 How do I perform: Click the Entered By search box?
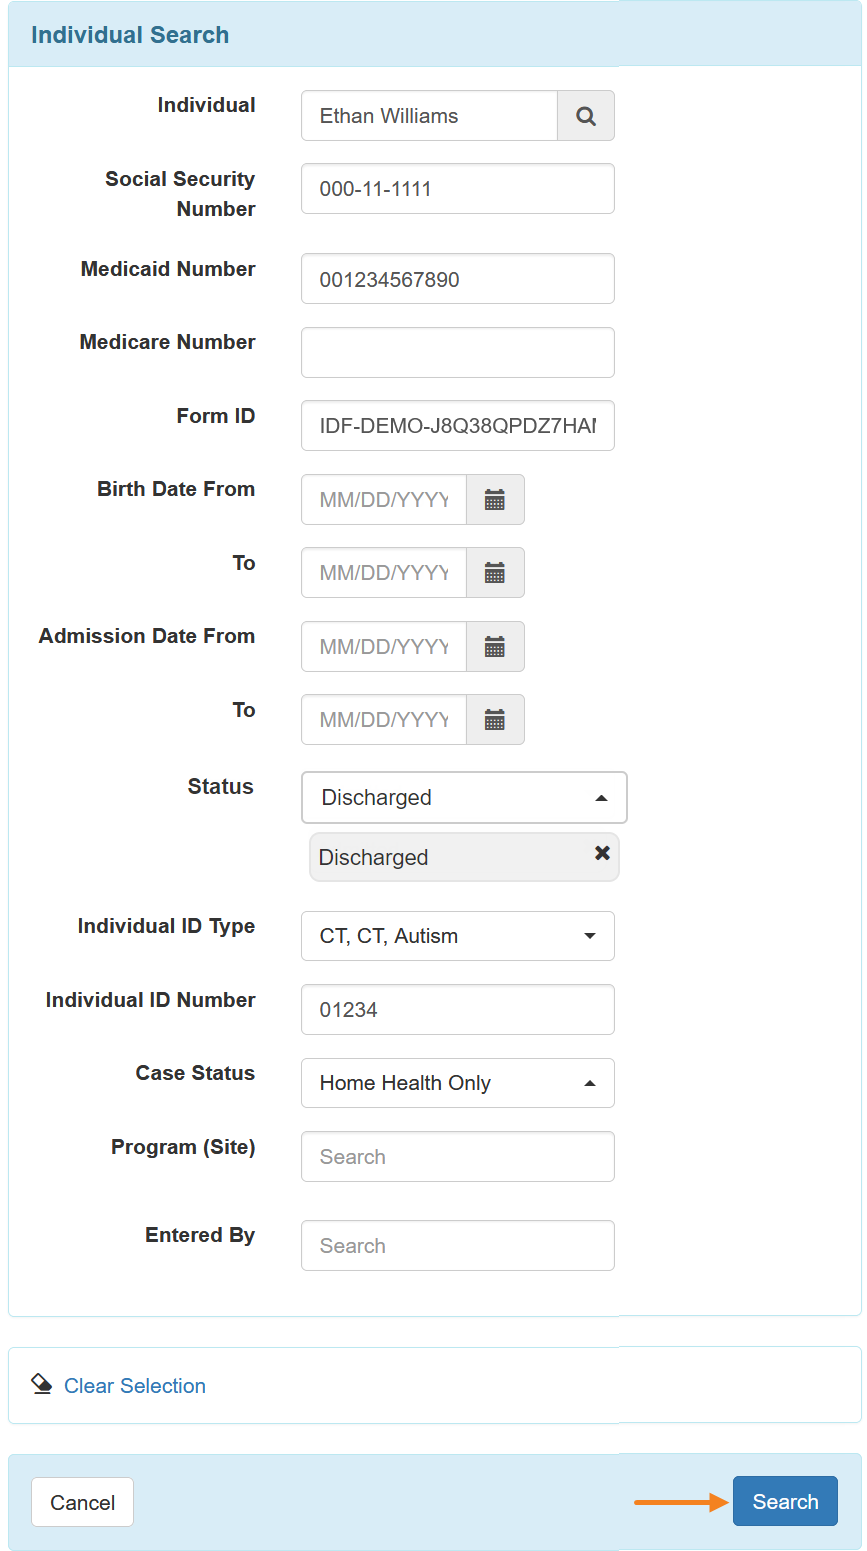click(x=457, y=1246)
